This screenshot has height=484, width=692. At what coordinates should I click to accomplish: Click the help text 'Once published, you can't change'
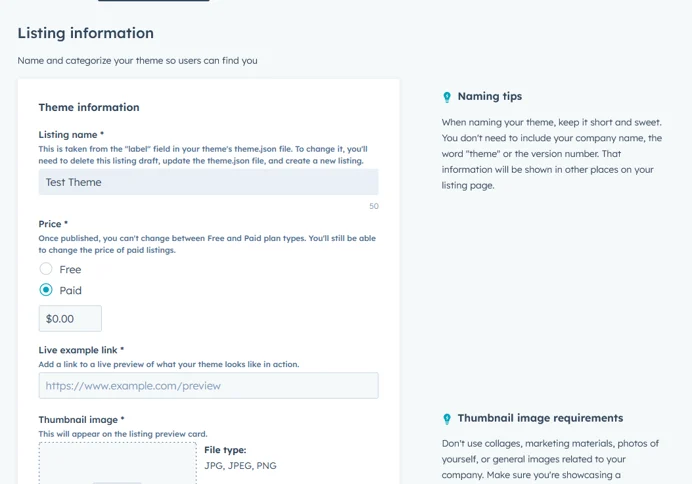click(207, 244)
